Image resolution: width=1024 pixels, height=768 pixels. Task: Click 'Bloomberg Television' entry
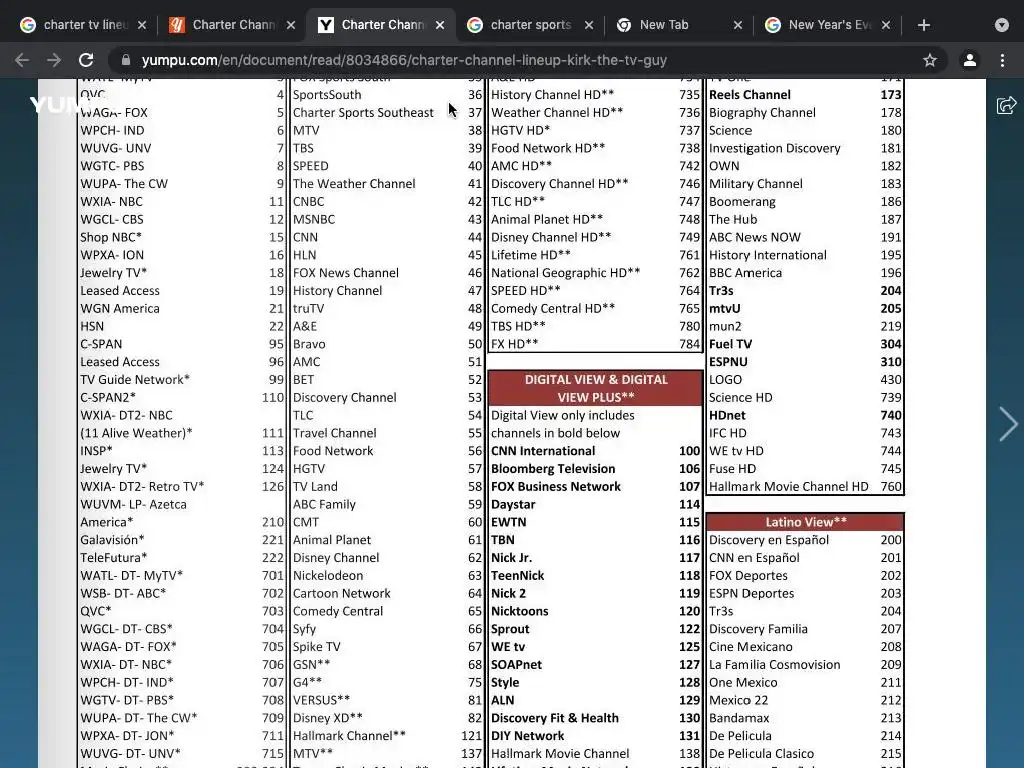[x=552, y=468]
